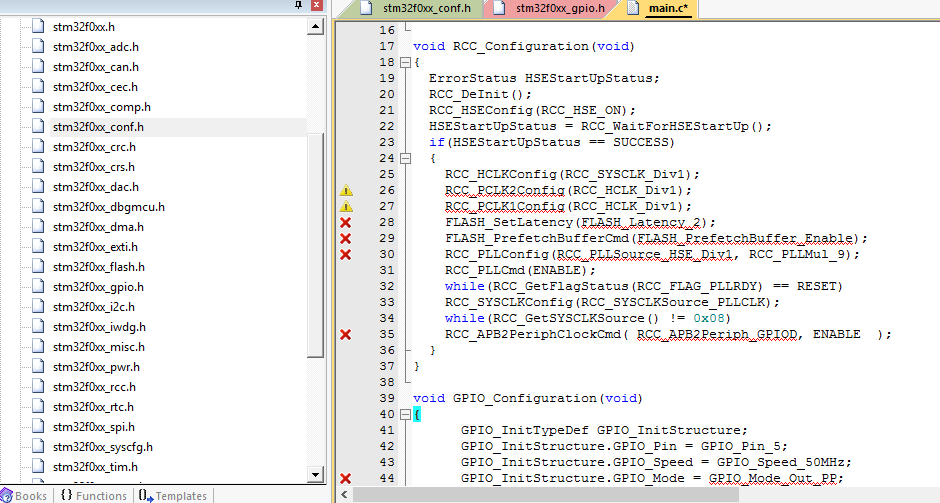Click the warning icon on line 26

point(346,191)
